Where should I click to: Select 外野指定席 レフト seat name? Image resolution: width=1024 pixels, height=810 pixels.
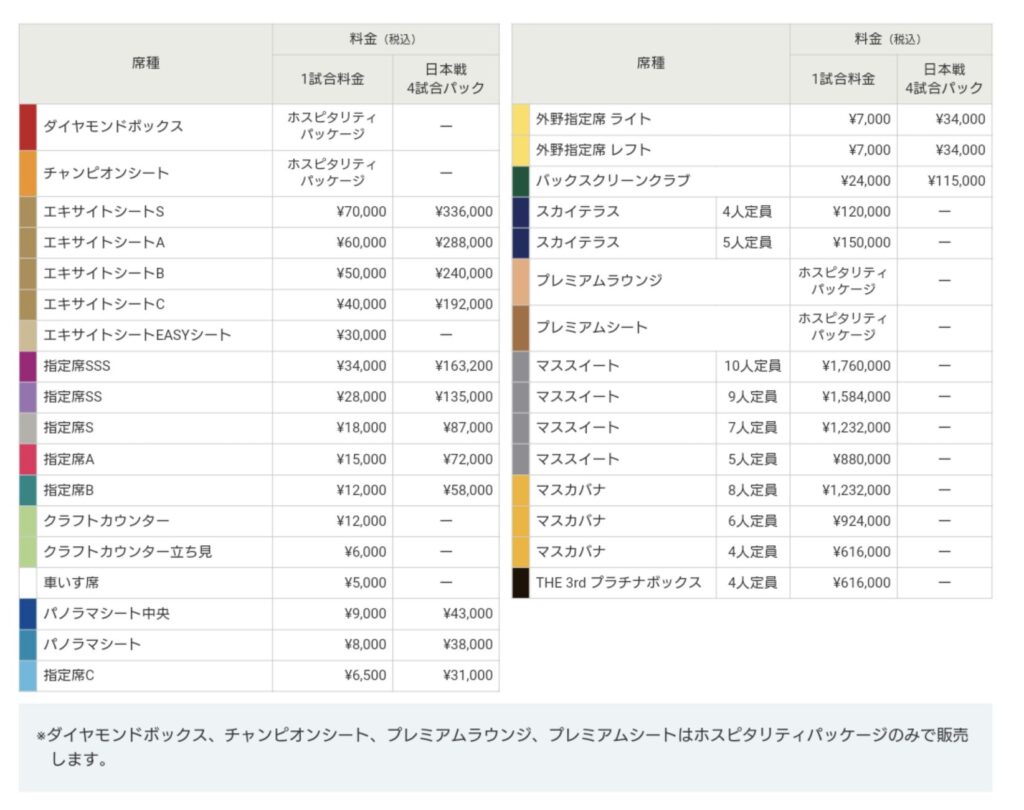tap(593, 150)
